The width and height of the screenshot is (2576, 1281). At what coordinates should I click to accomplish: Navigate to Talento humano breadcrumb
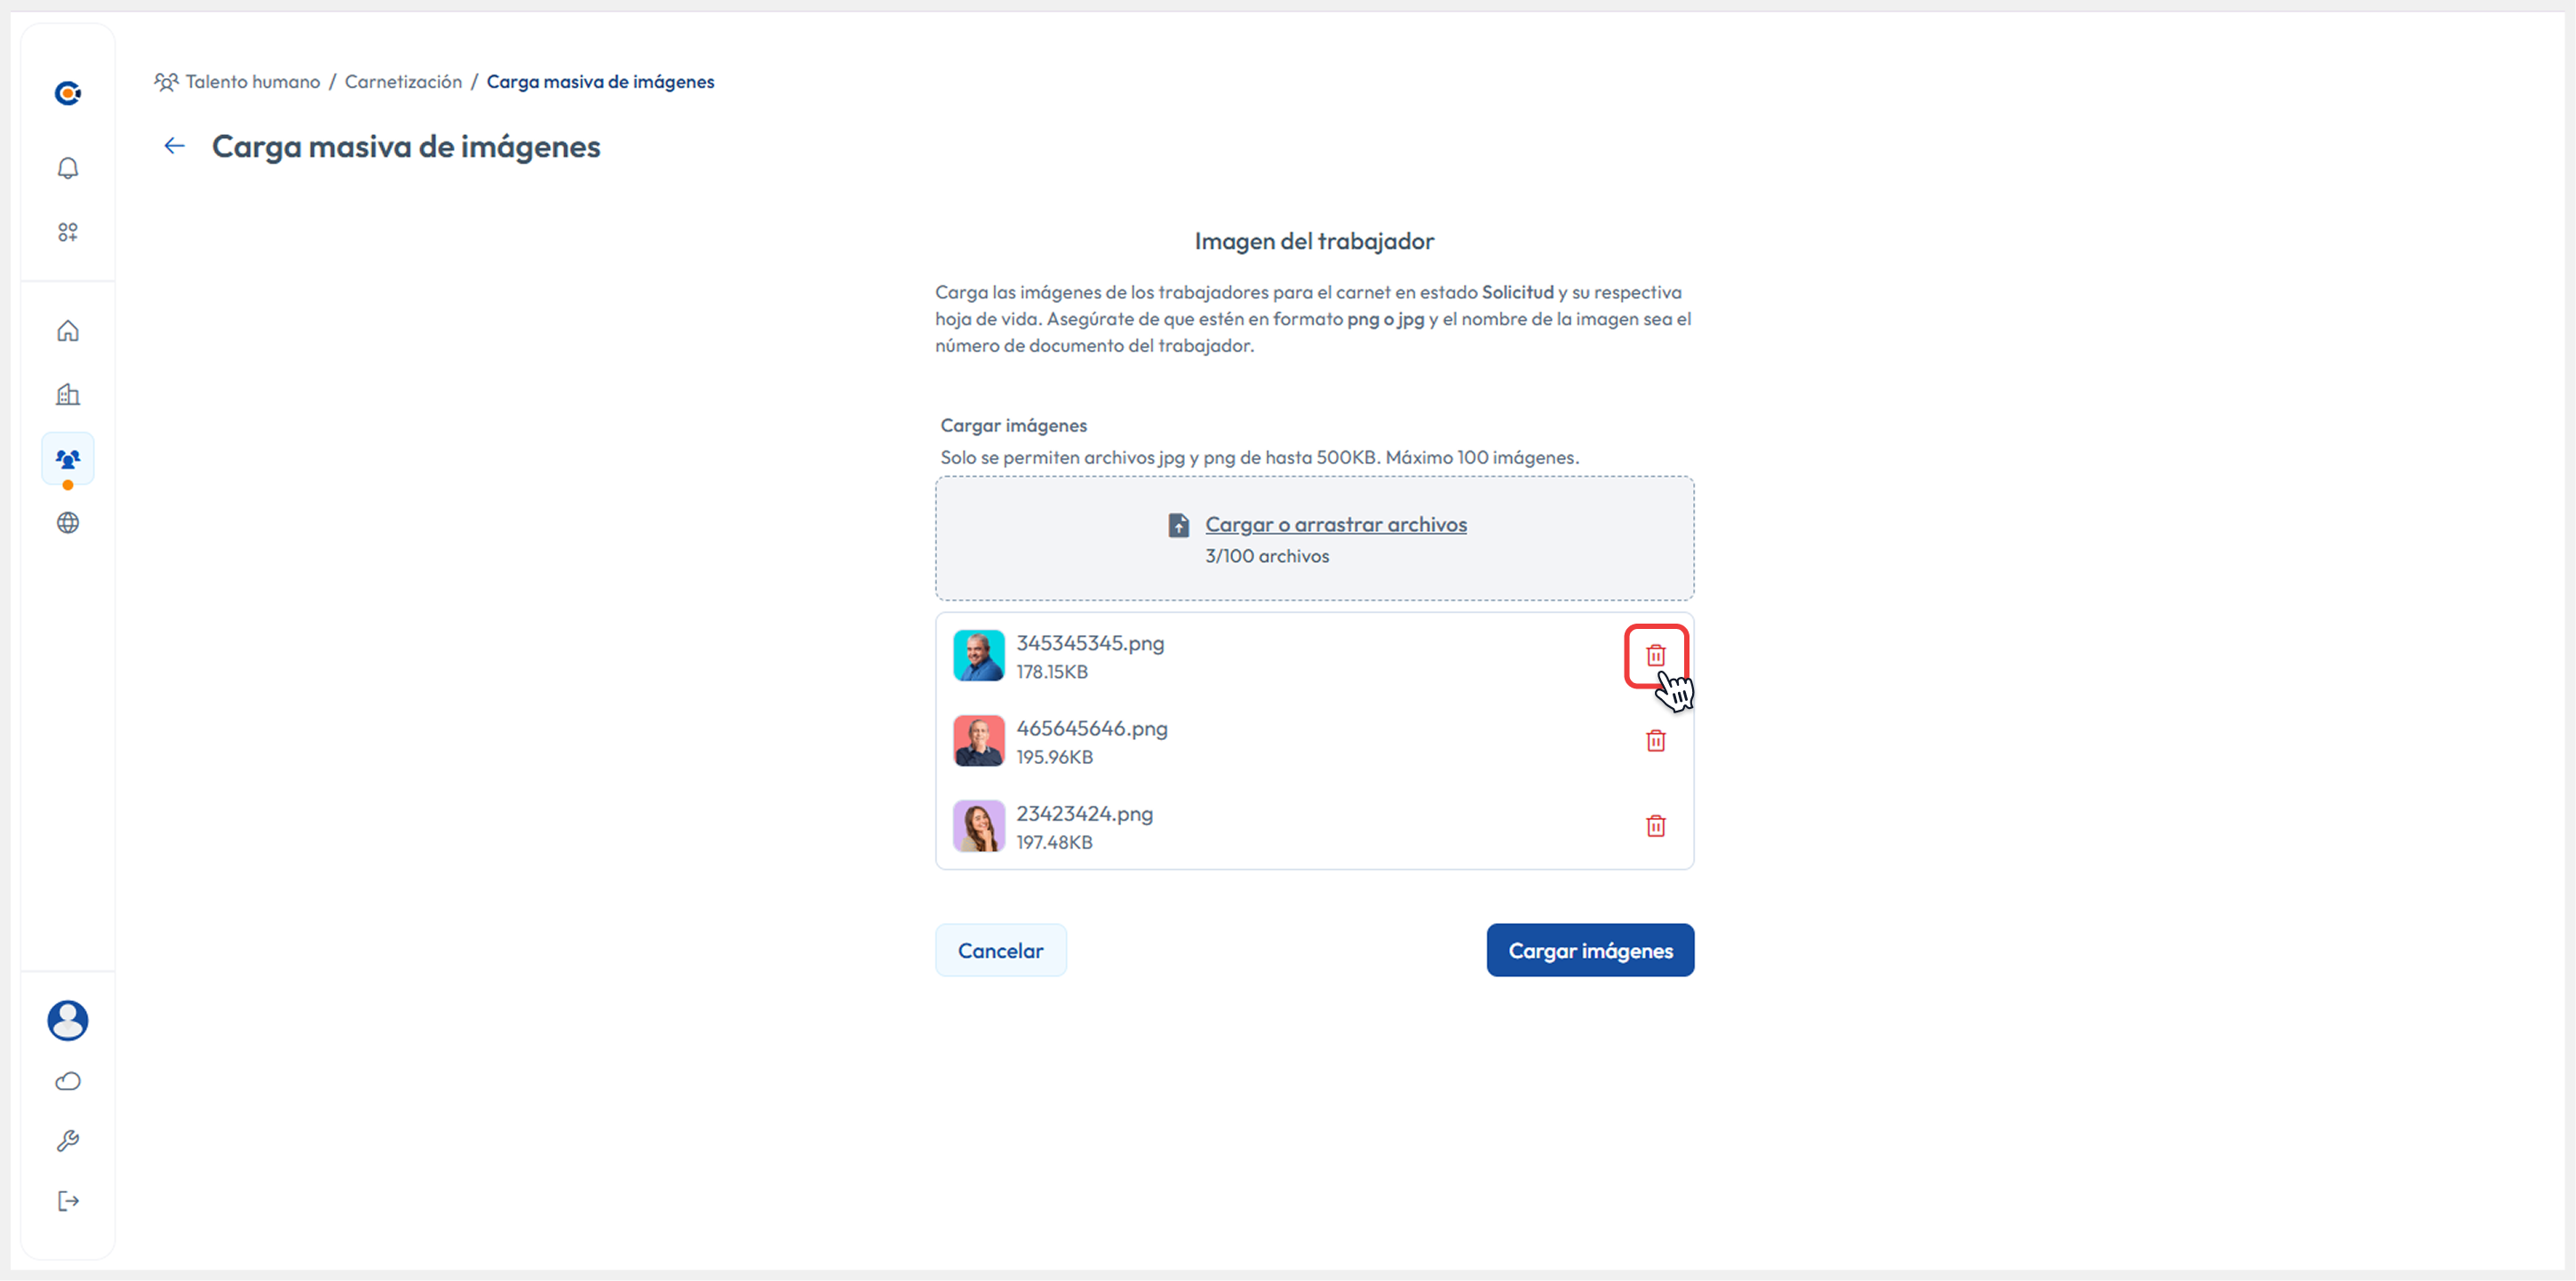point(252,81)
